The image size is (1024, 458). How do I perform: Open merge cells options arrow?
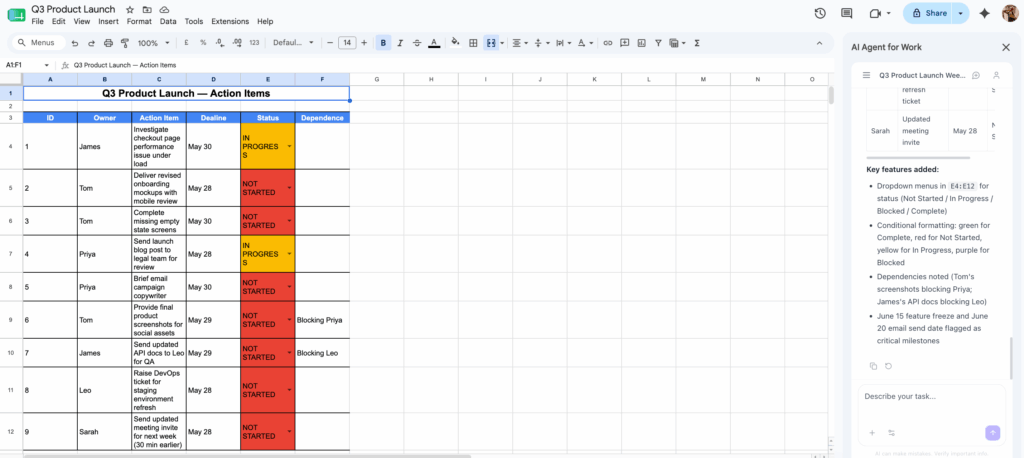(x=502, y=43)
